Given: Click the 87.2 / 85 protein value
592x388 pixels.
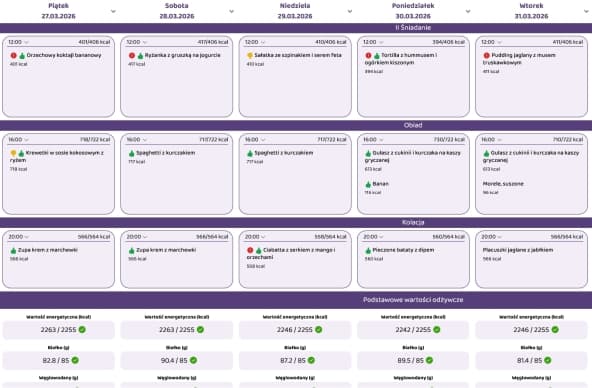Looking at the screenshot, I should pyautogui.click(x=292, y=360).
